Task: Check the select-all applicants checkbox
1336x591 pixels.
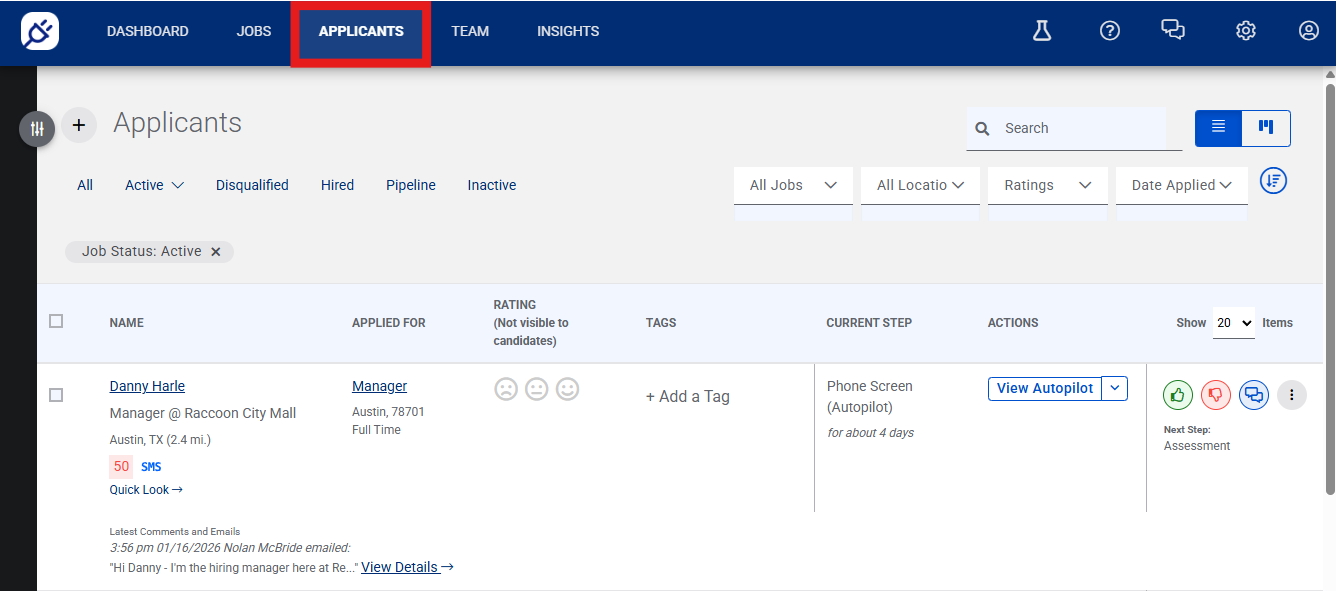Action: (56, 321)
